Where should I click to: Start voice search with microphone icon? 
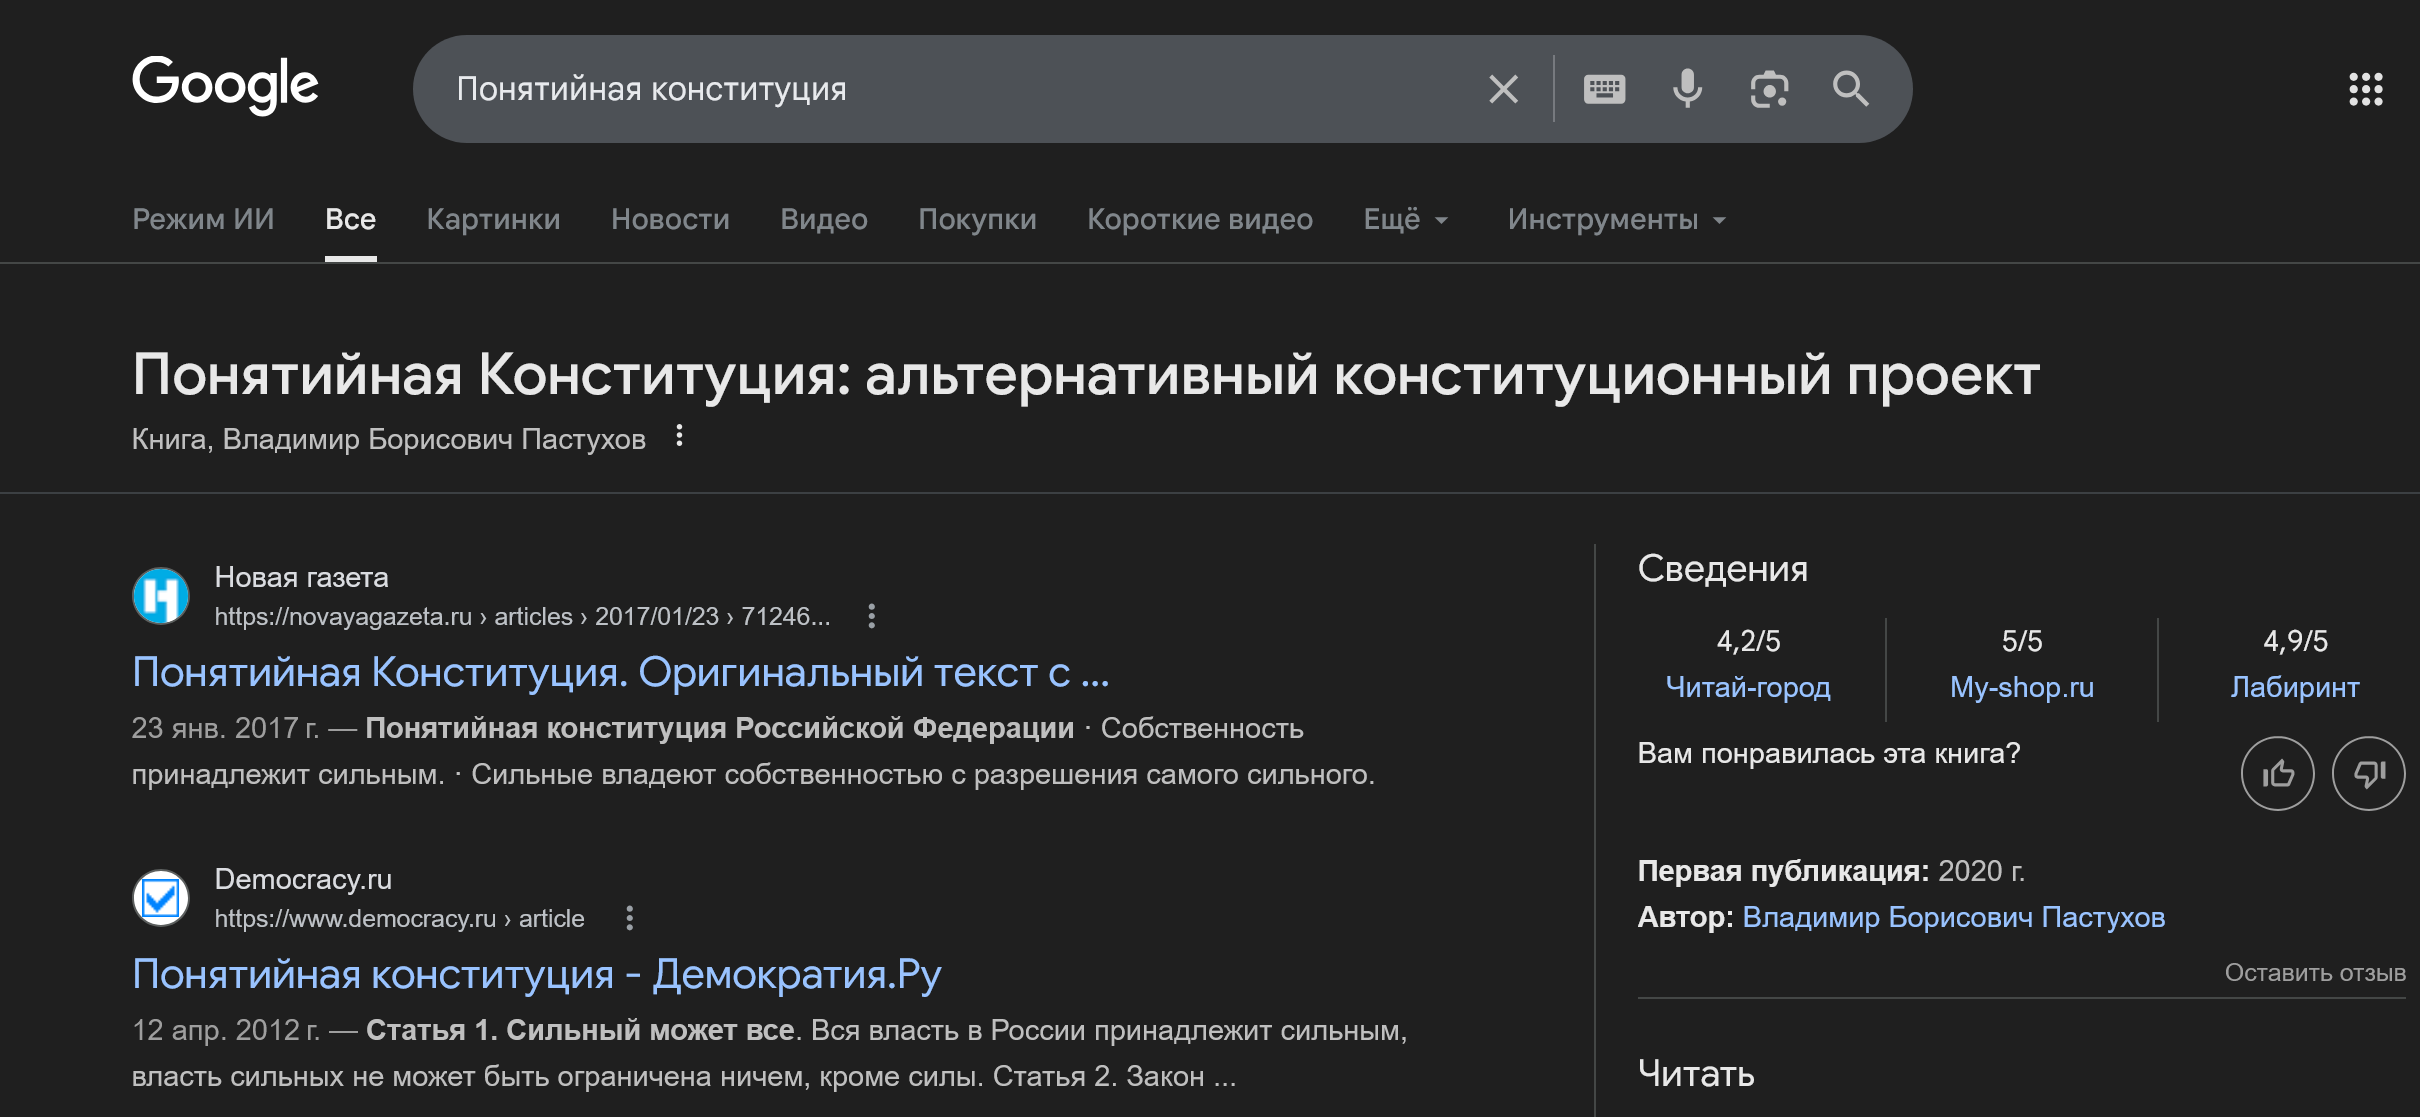[x=1687, y=89]
